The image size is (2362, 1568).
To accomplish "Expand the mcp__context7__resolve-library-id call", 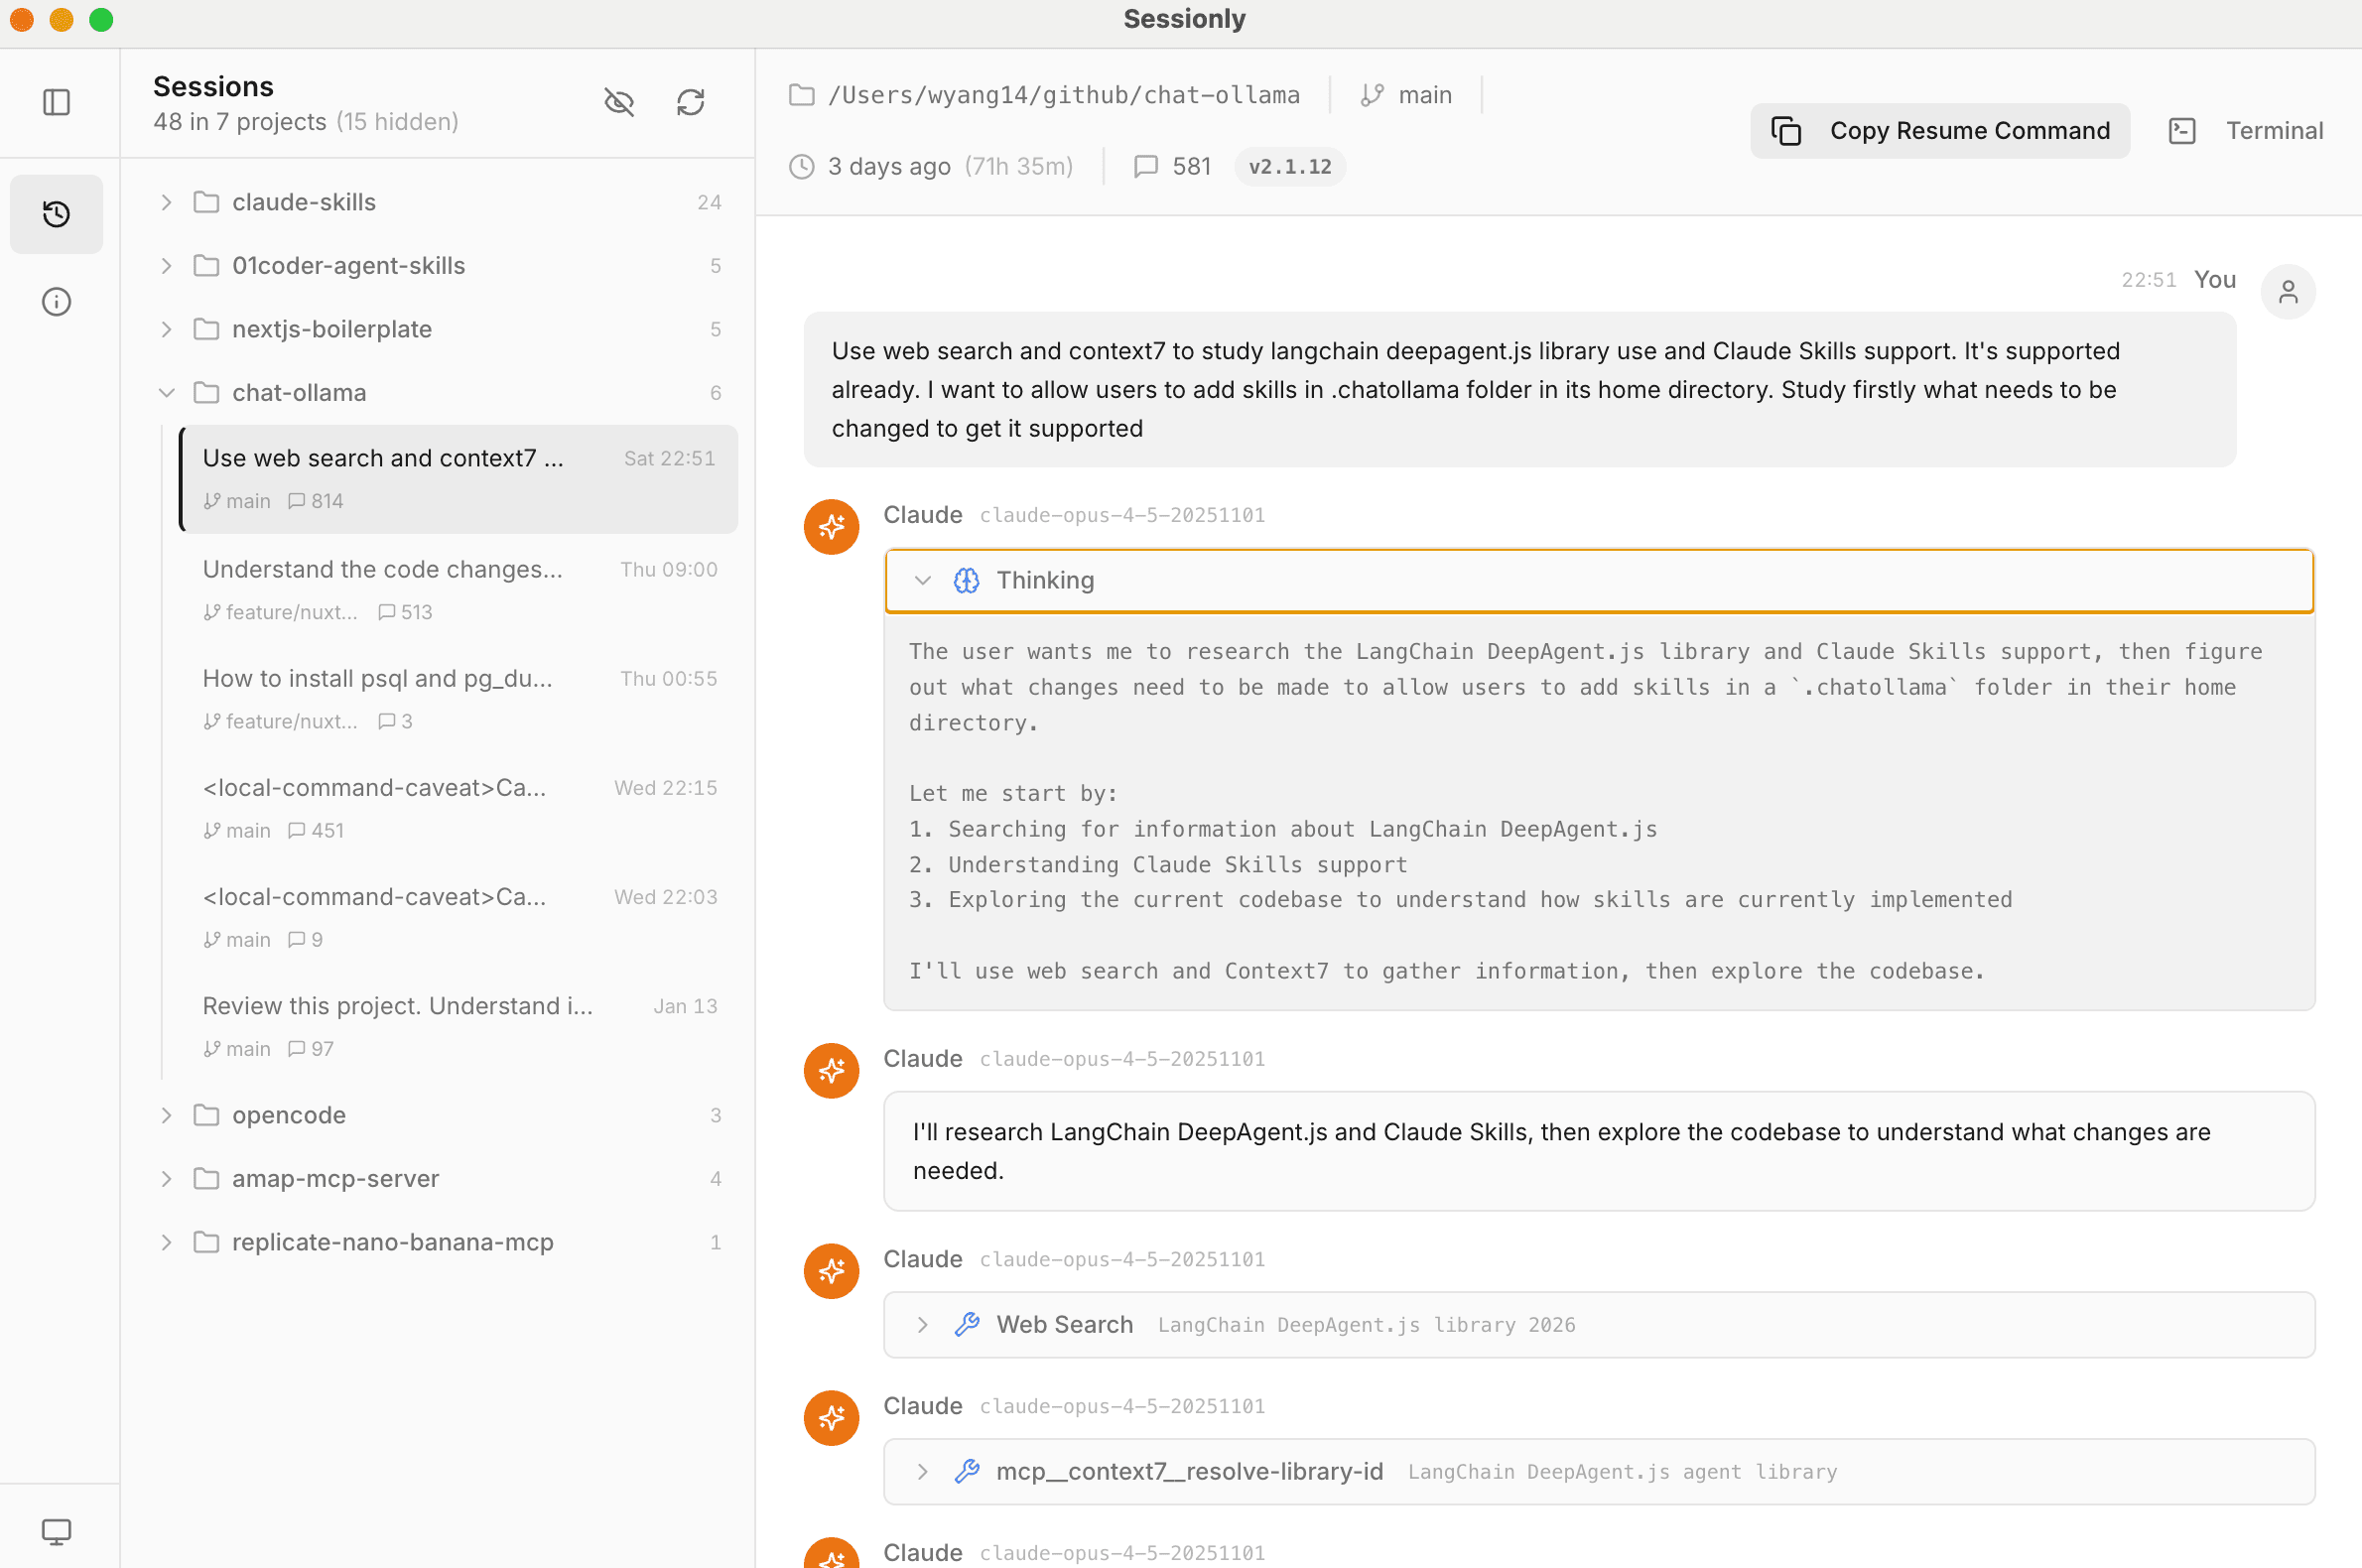I will (922, 1471).
